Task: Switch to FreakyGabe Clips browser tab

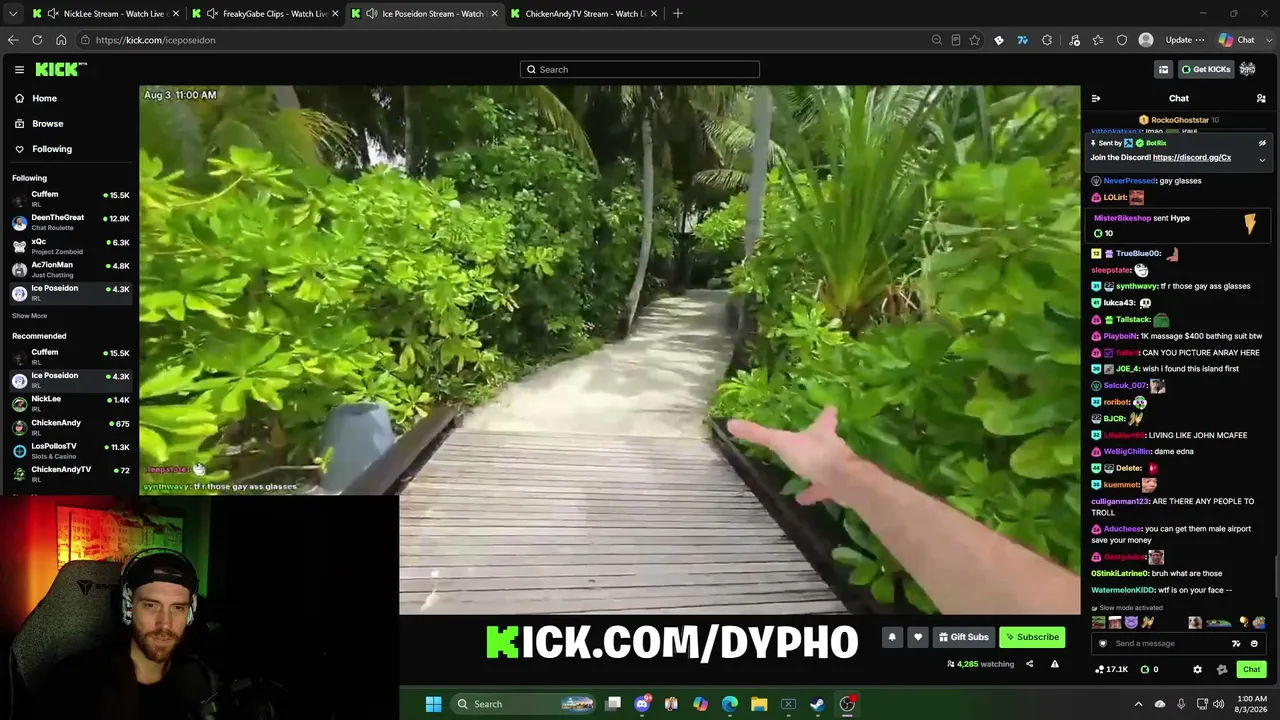Action: pyautogui.click(x=265, y=13)
